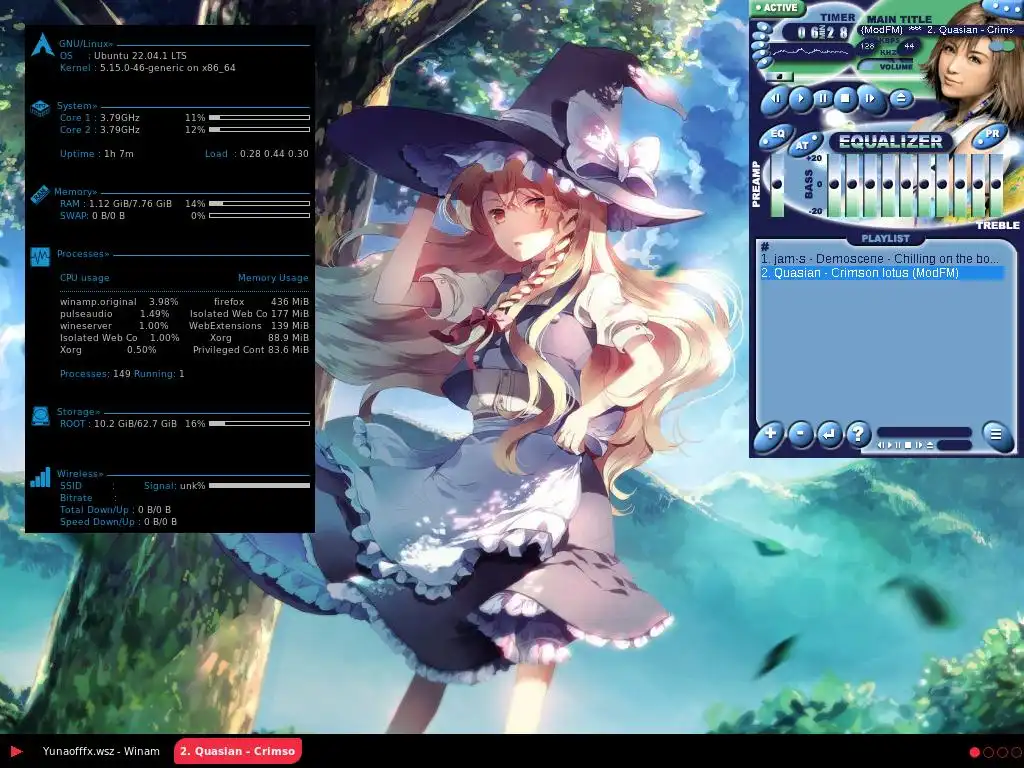Click the PREAMP slider knob
The width and height of the screenshot is (1024, 768).
(776, 185)
